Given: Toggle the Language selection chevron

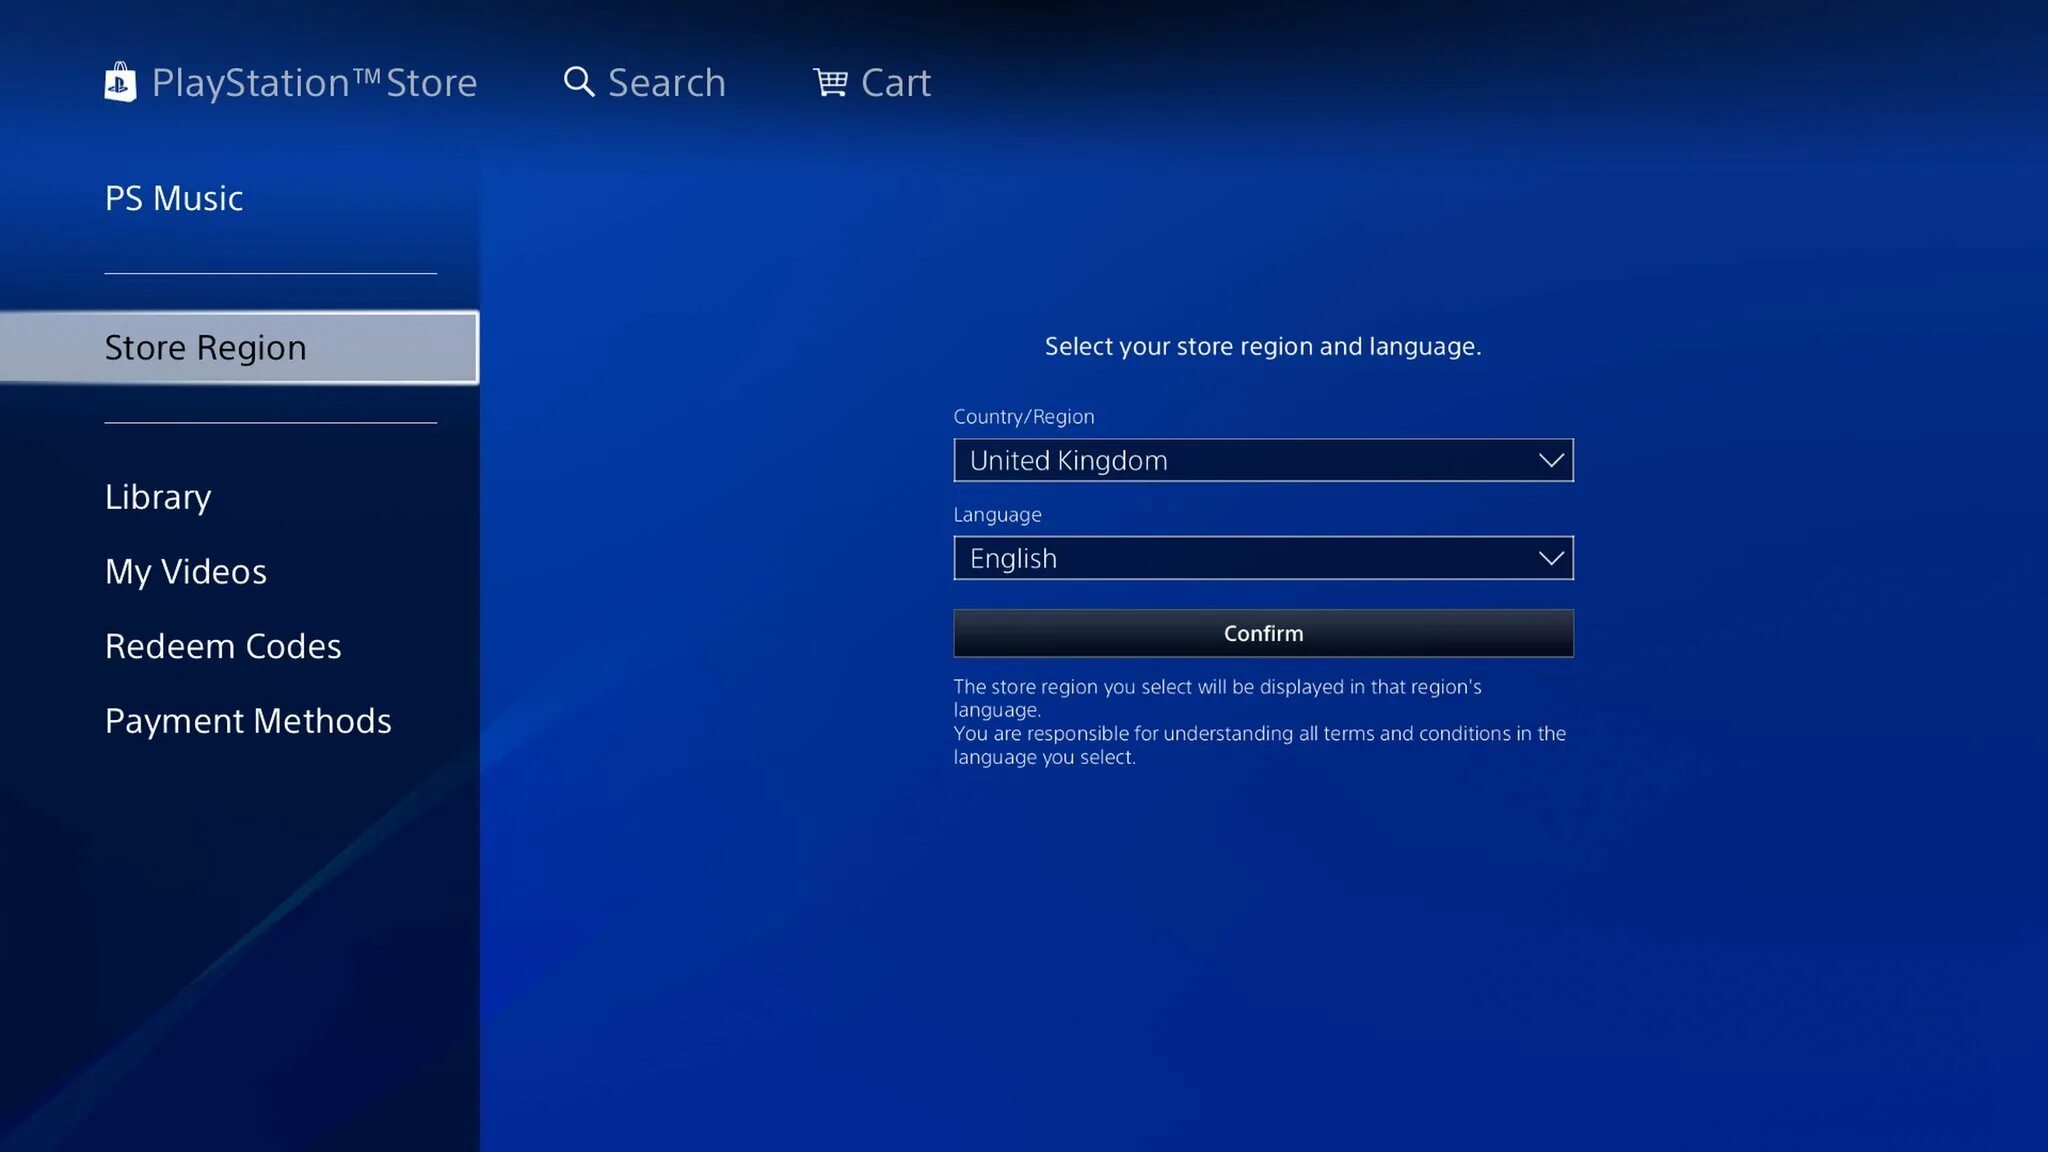Looking at the screenshot, I should click(x=1547, y=557).
